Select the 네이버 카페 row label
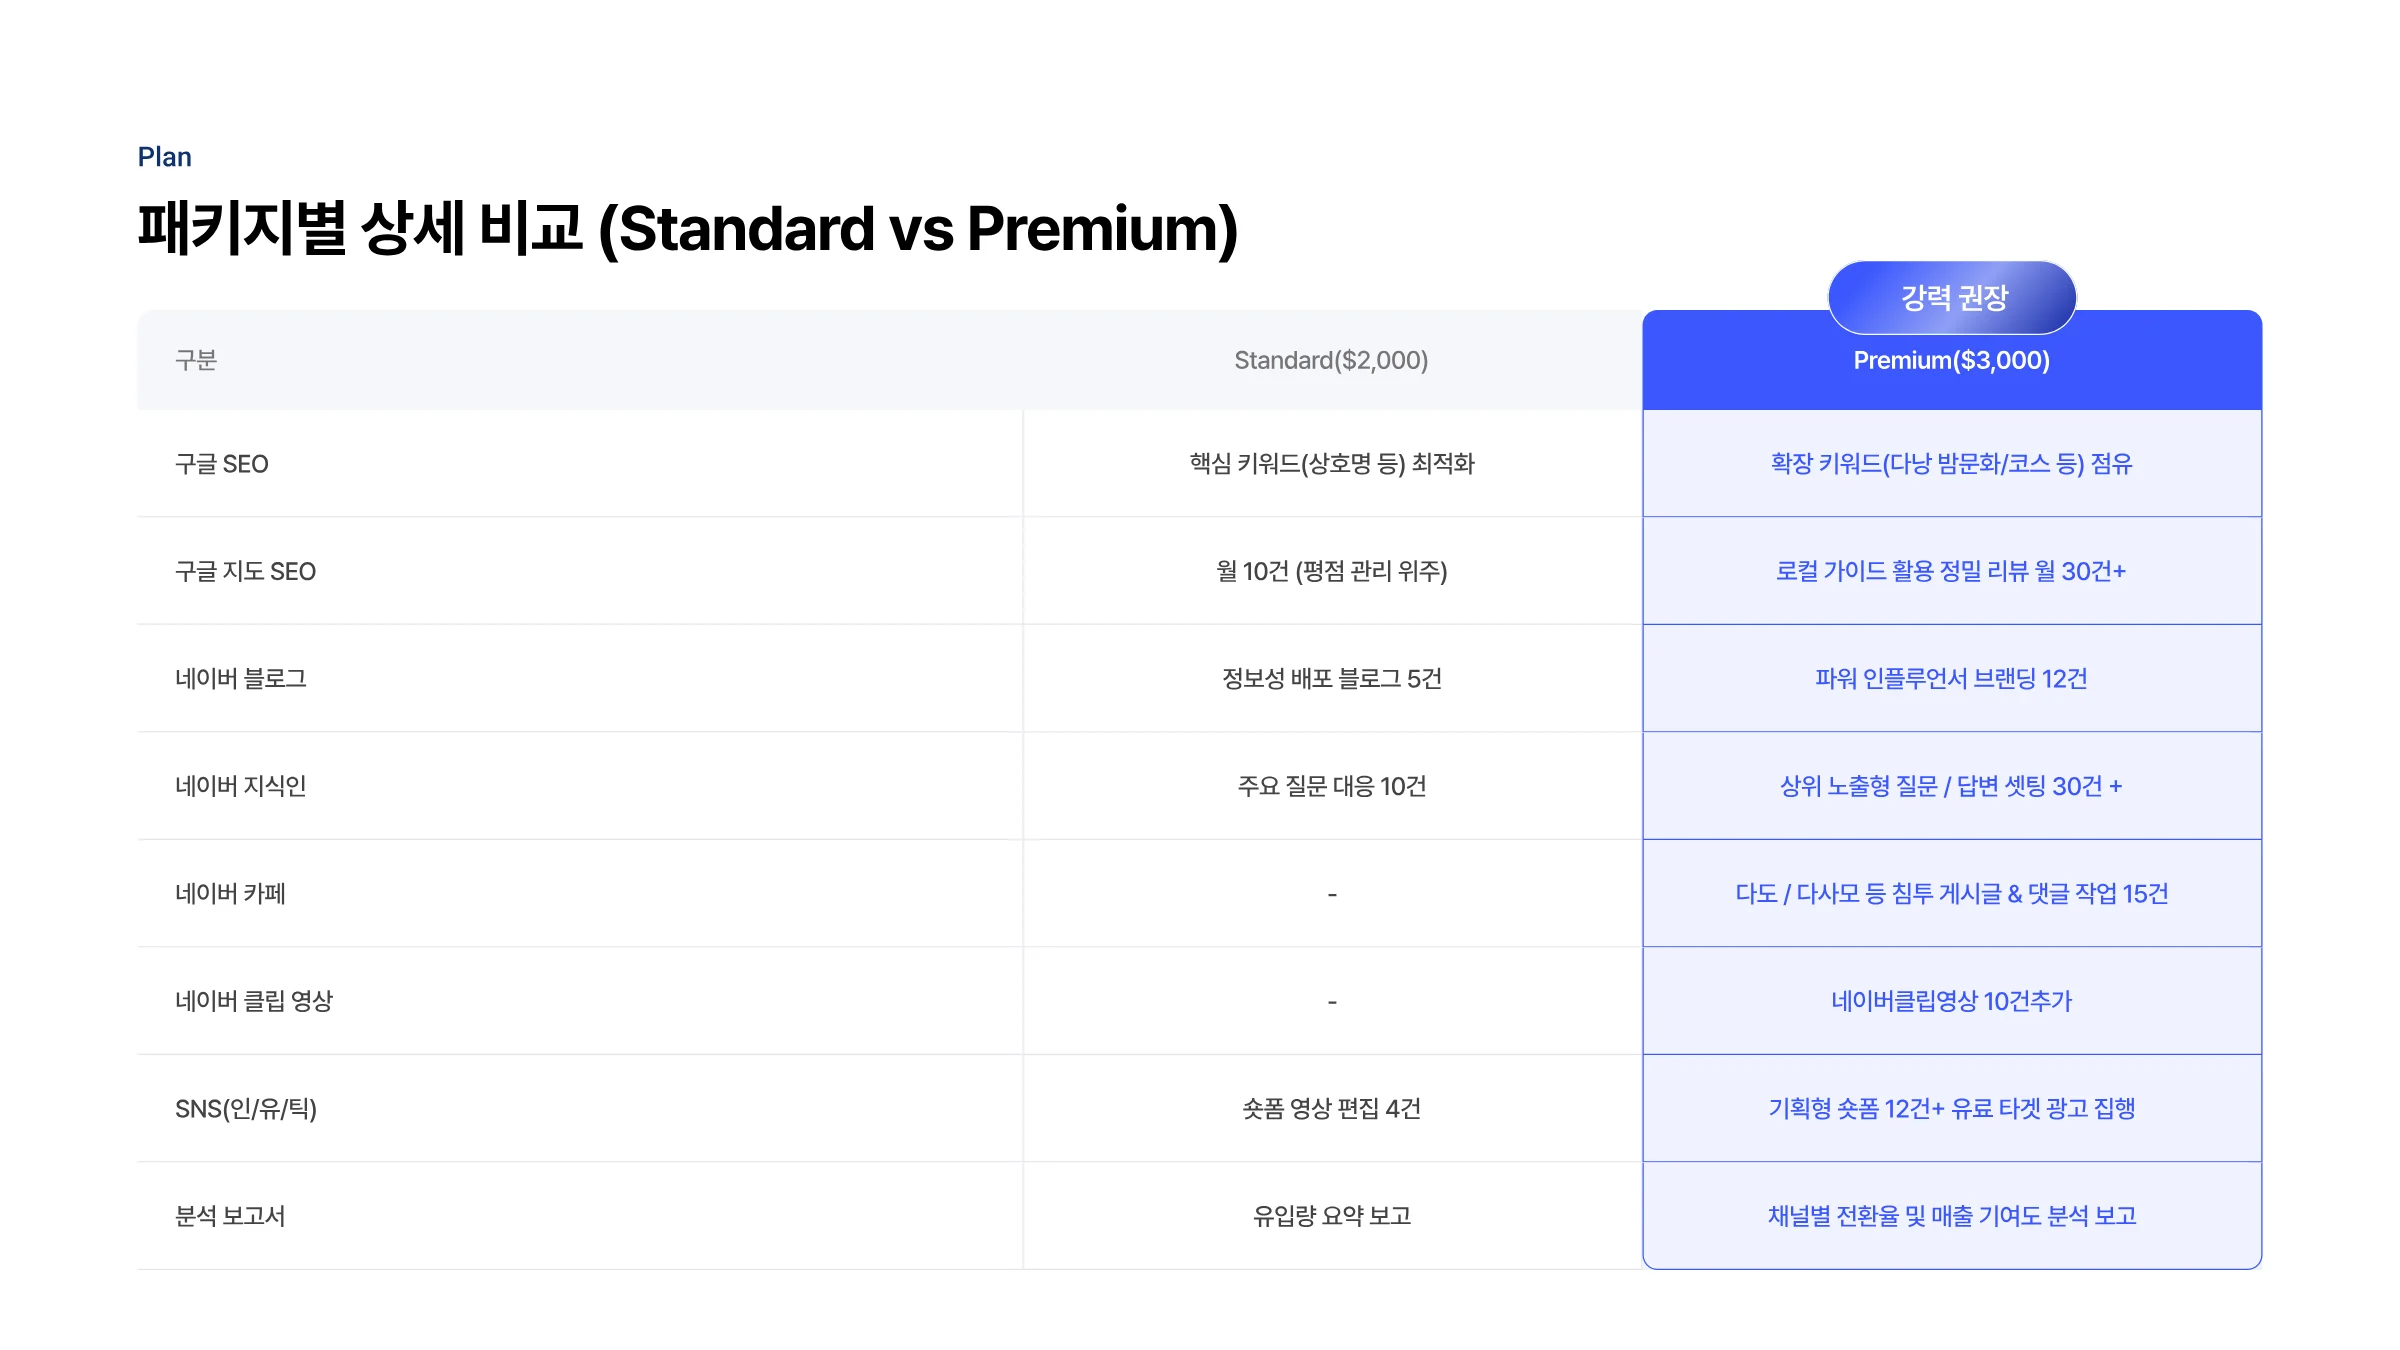This screenshot has width=2400, height=1350. [x=231, y=893]
